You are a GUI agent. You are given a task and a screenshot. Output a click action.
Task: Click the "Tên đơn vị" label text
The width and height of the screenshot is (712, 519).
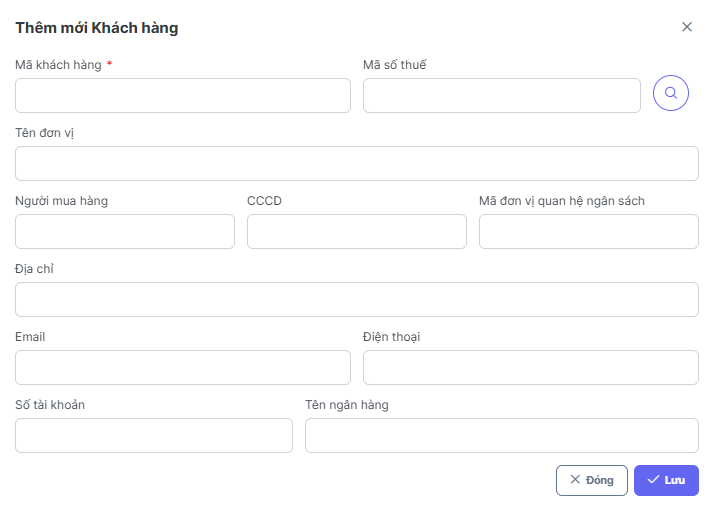pyautogui.click(x=45, y=133)
